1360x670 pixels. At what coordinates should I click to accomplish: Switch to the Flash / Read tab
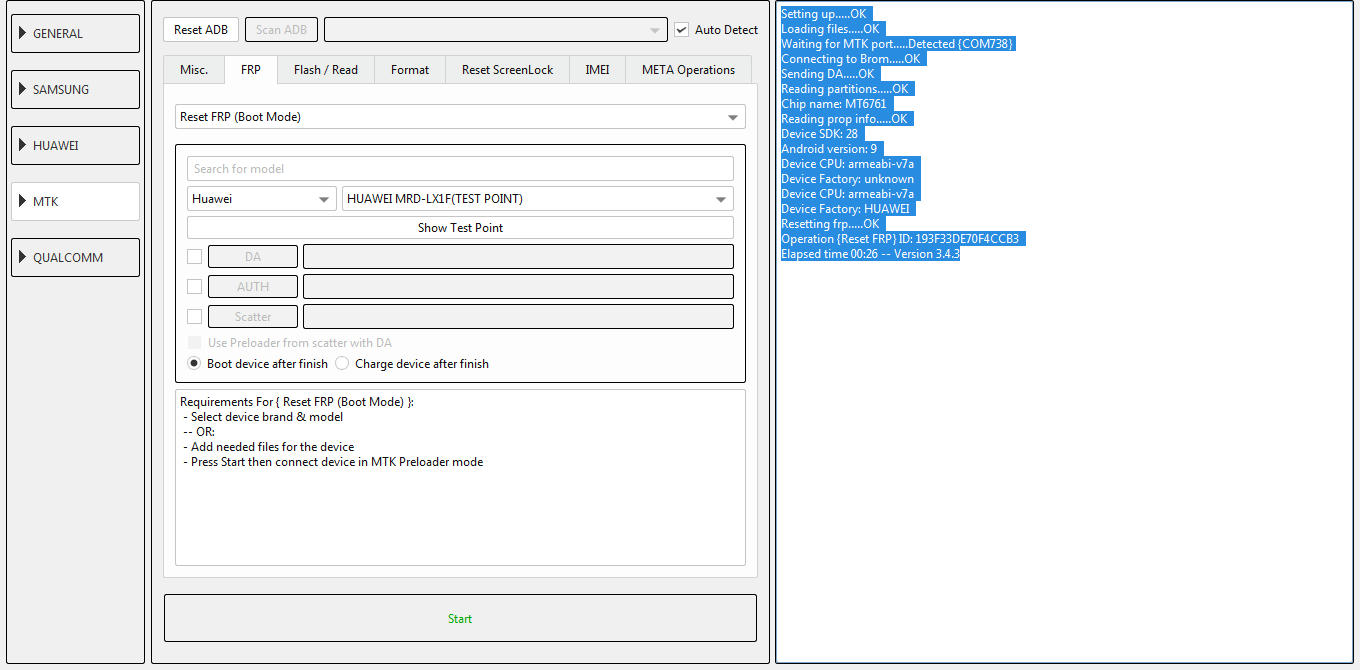(x=326, y=70)
